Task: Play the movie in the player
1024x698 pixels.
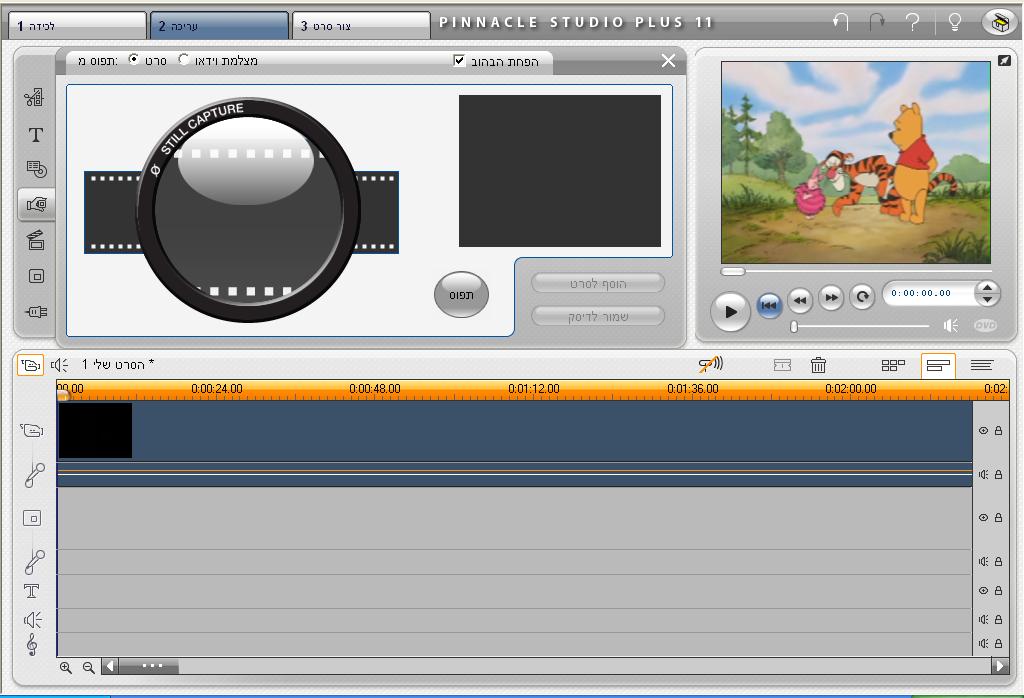Action: click(x=731, y=312)
